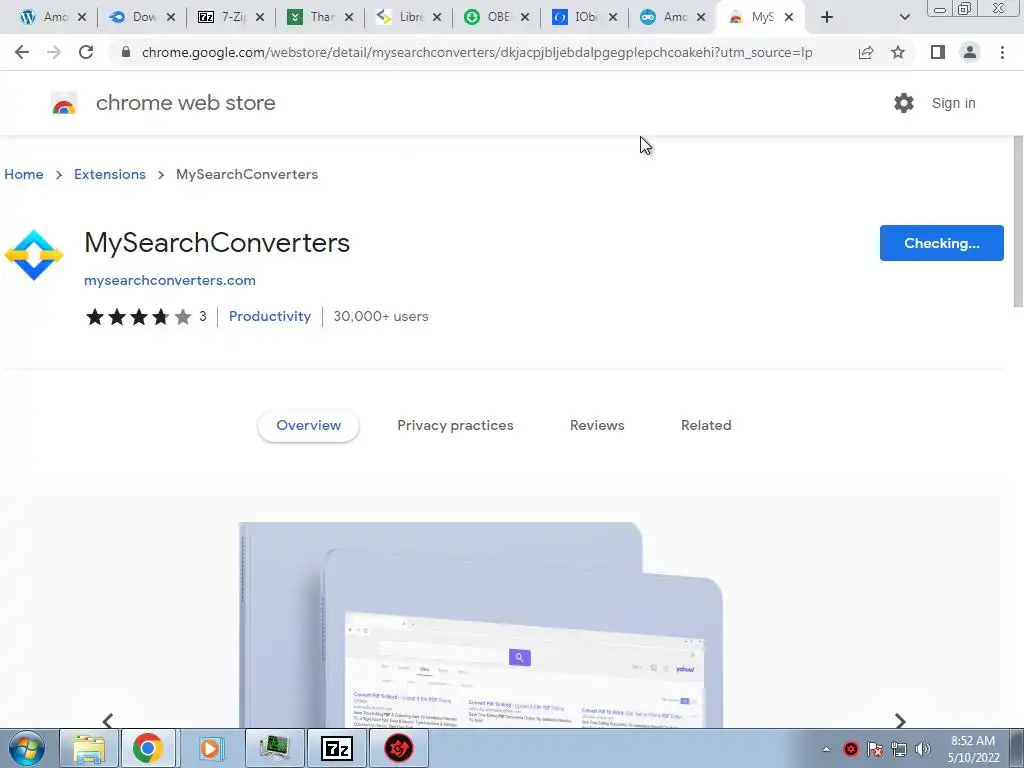Click the extension screenshot preview image

tap(482, 624)
